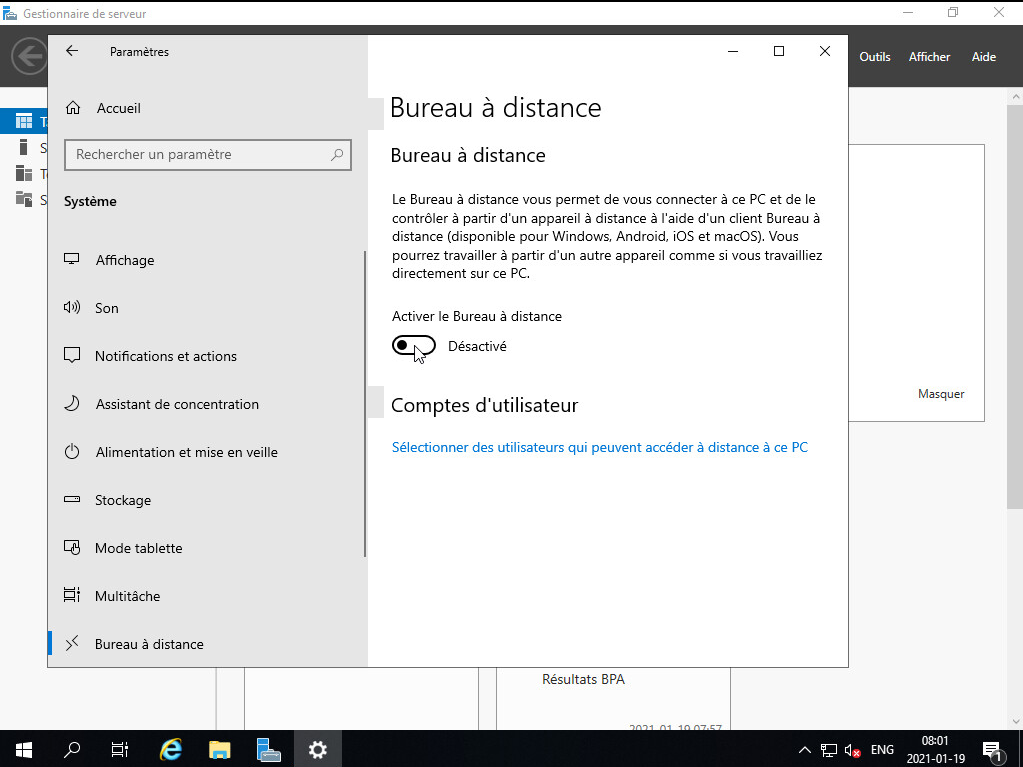Screen dimensions: 1023x767
Task: Open Alimentation et mise en veille
Action: coord(186,452)
